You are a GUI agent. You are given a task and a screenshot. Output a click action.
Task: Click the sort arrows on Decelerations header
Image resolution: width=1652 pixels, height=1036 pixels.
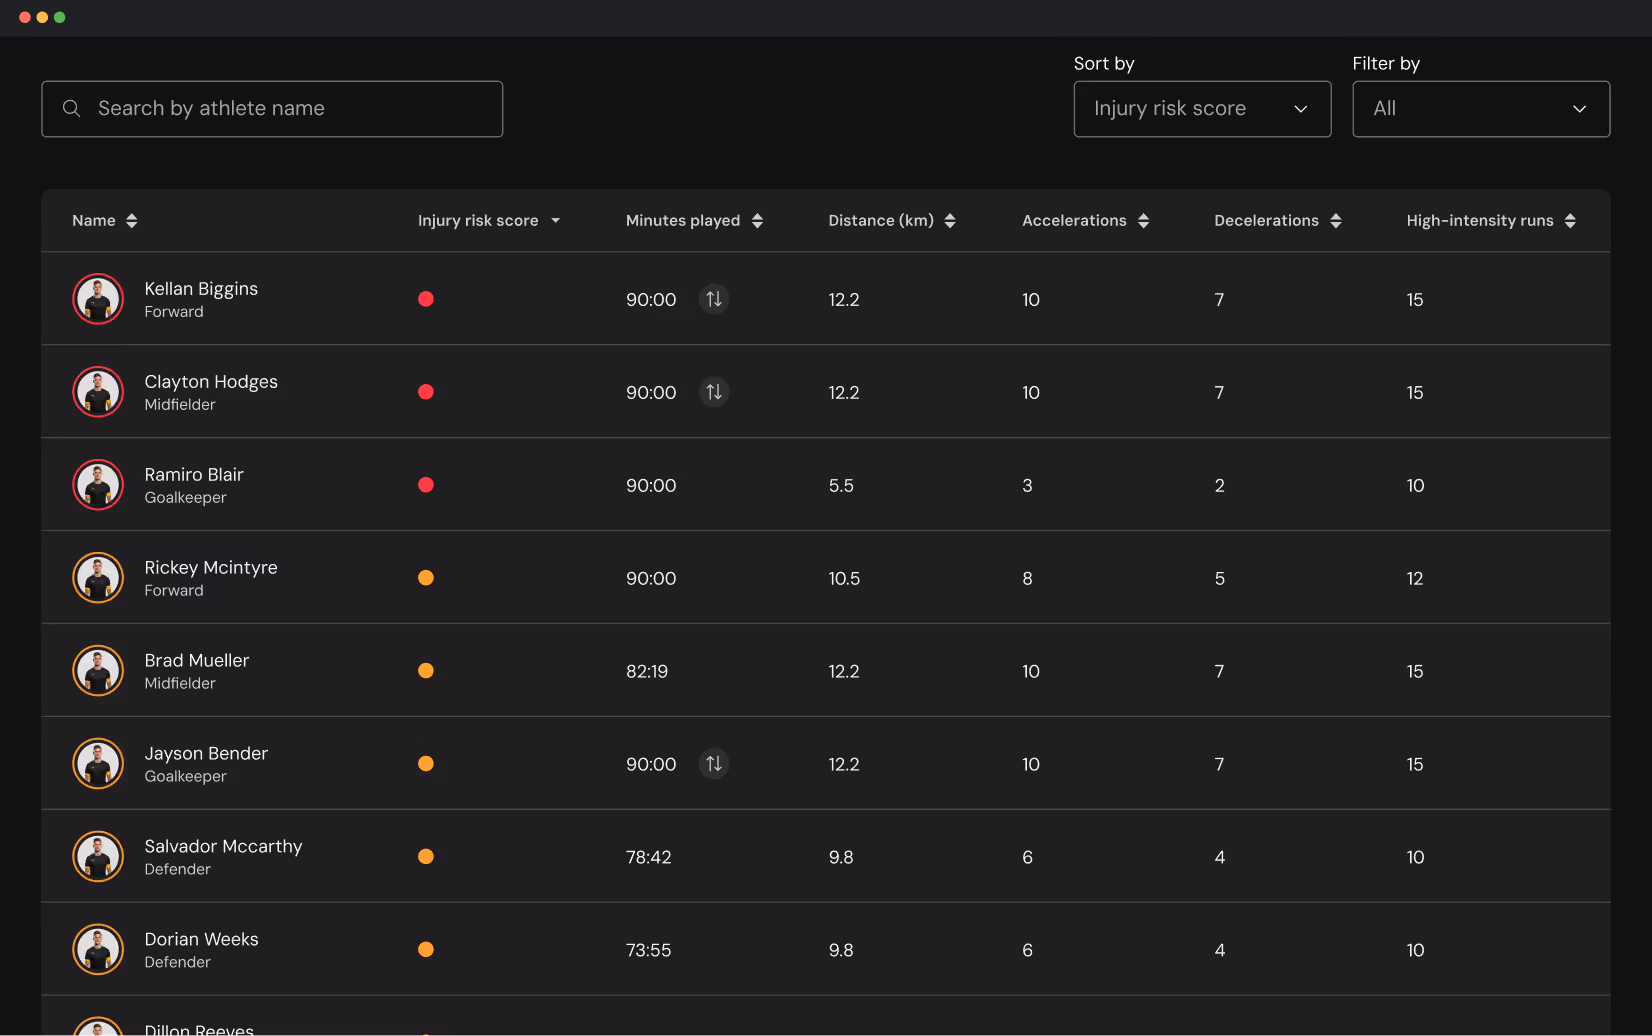pos(1336,220)
